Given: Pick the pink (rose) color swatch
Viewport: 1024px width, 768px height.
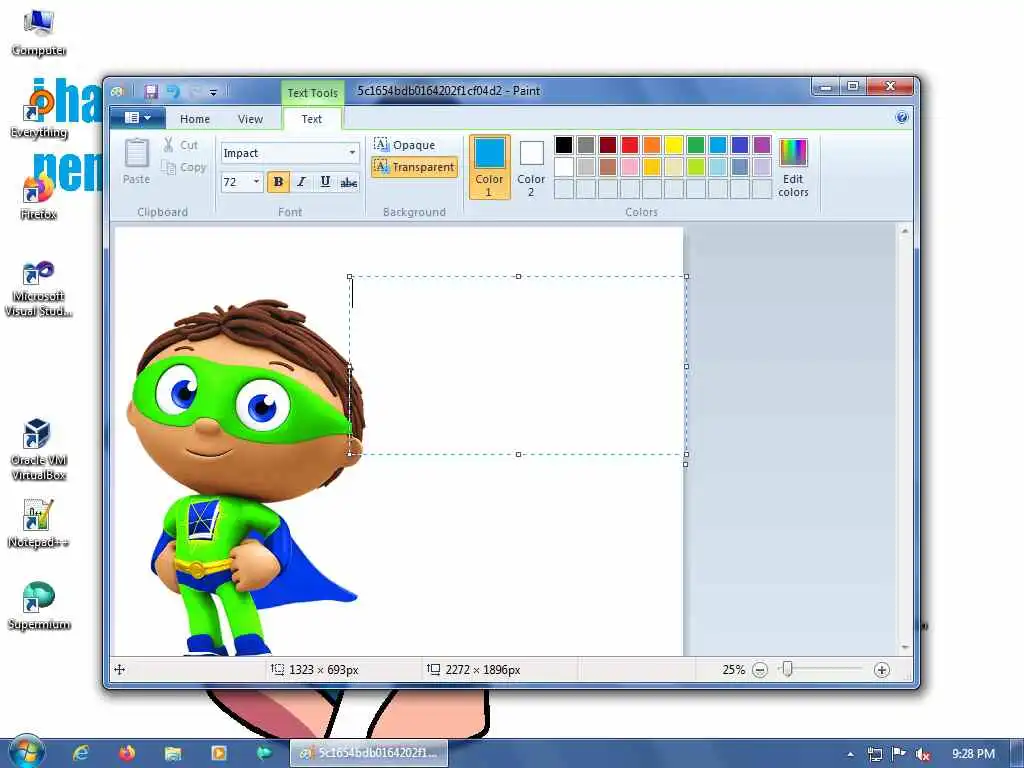Looking at the screenshot, I should pyautogui.click(x=630, y=167).
